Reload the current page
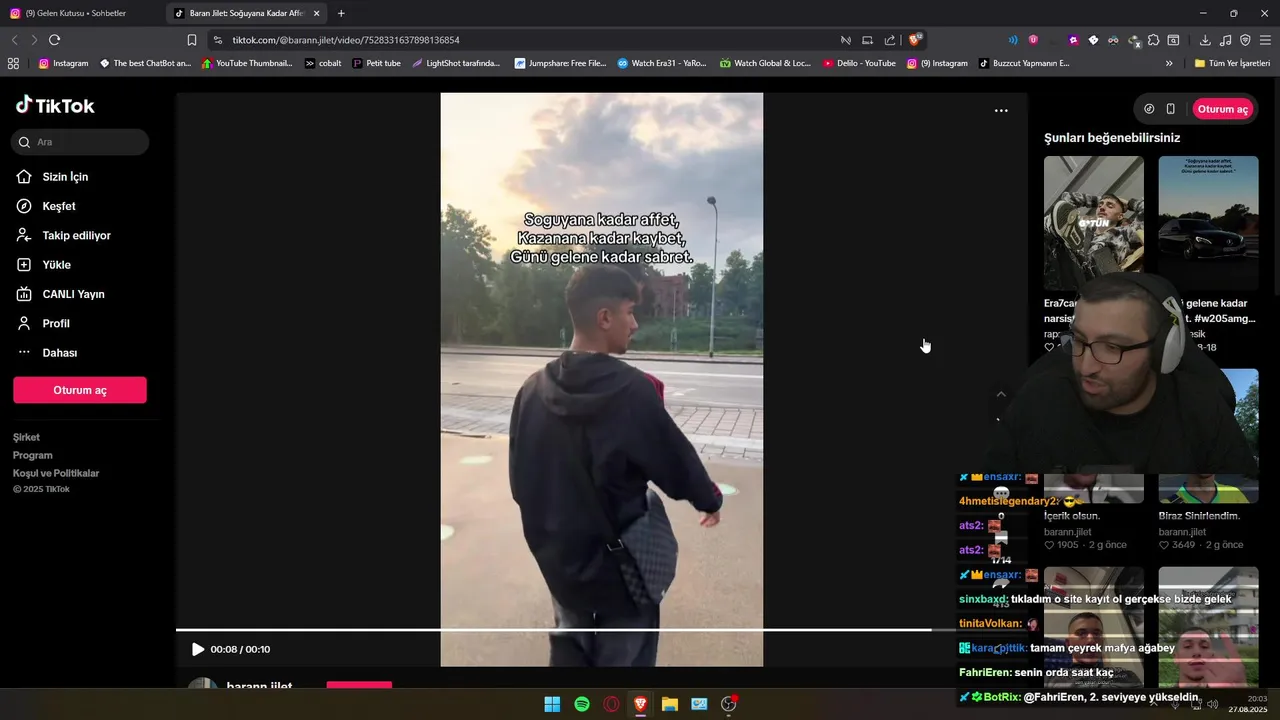Screen dimensions: 1280x720 point(55,40)
